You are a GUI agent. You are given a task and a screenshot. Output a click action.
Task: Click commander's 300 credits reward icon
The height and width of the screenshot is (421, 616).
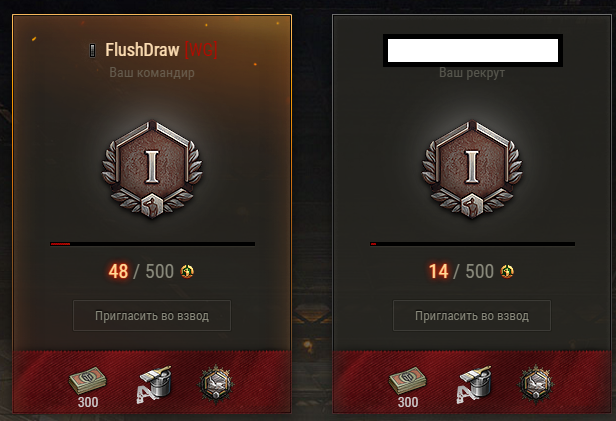click(88, 385)
